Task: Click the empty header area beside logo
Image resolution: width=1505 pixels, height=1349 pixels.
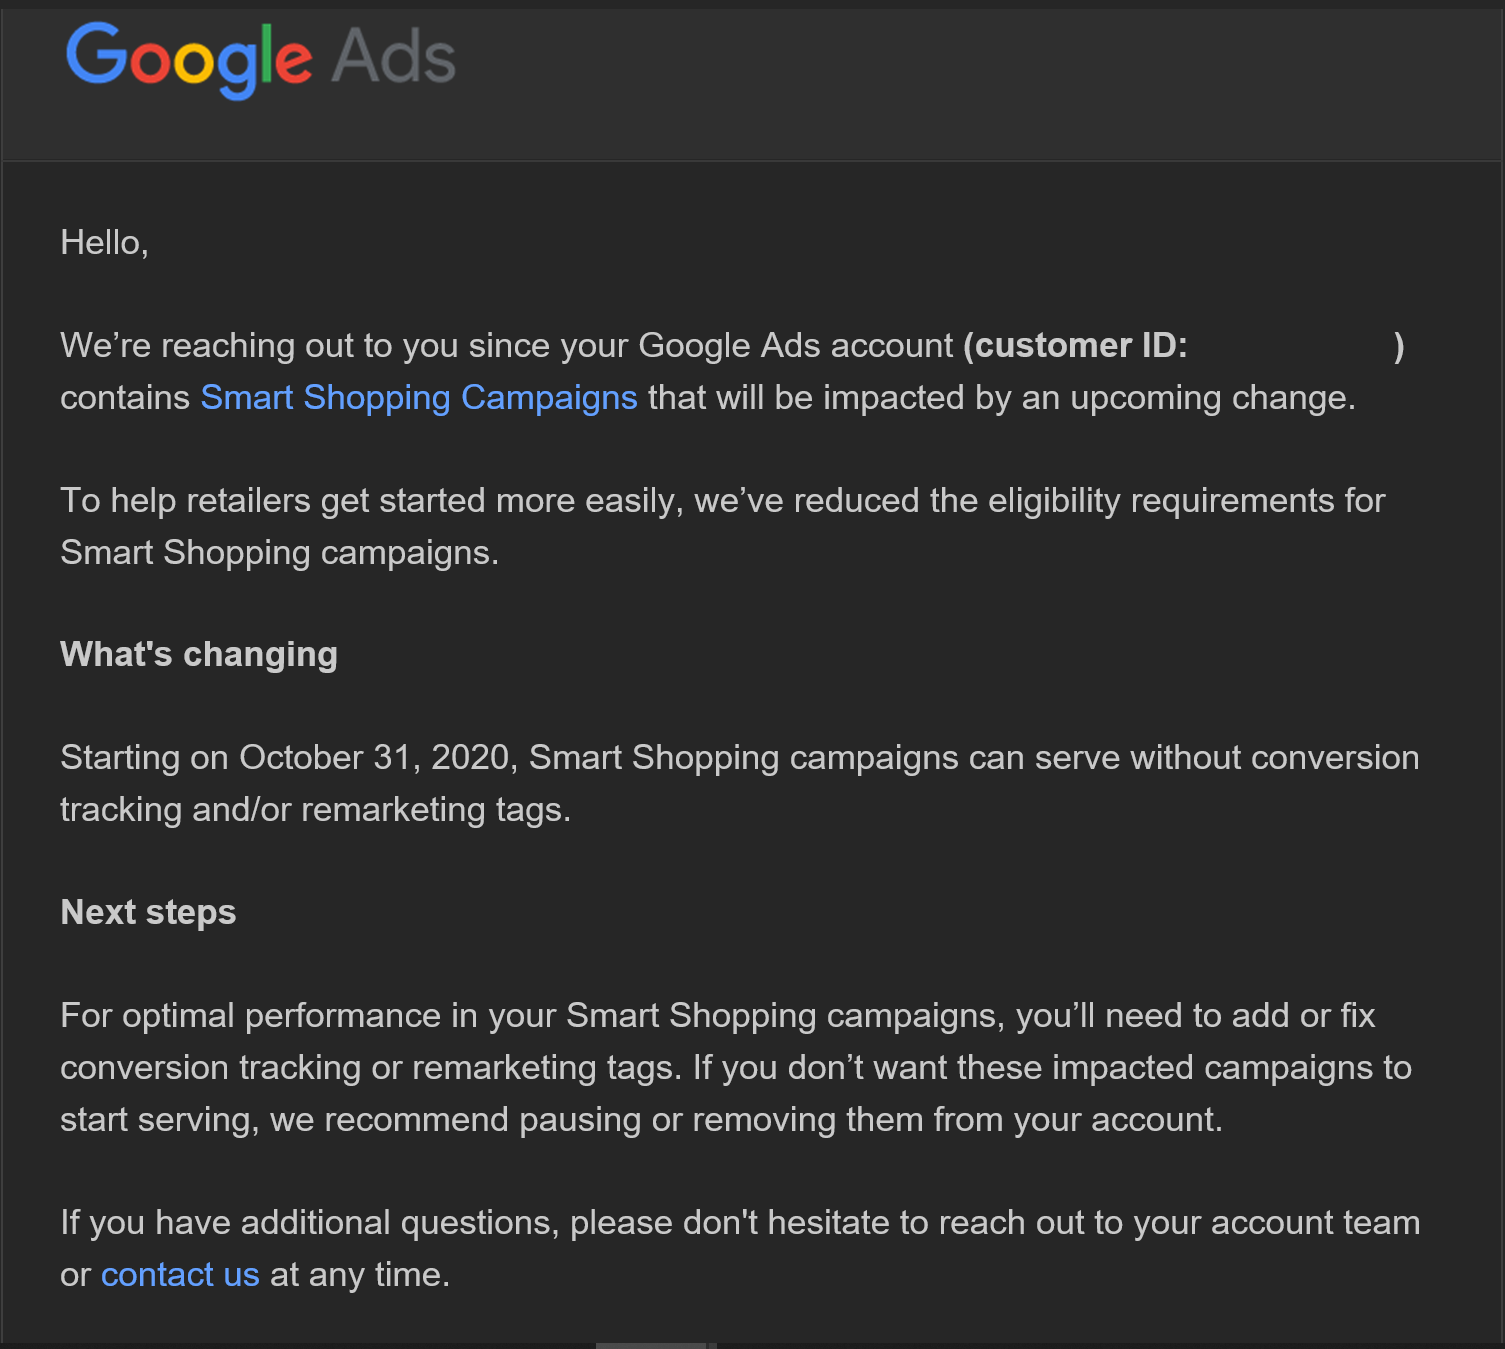Action: coord(980,80)
